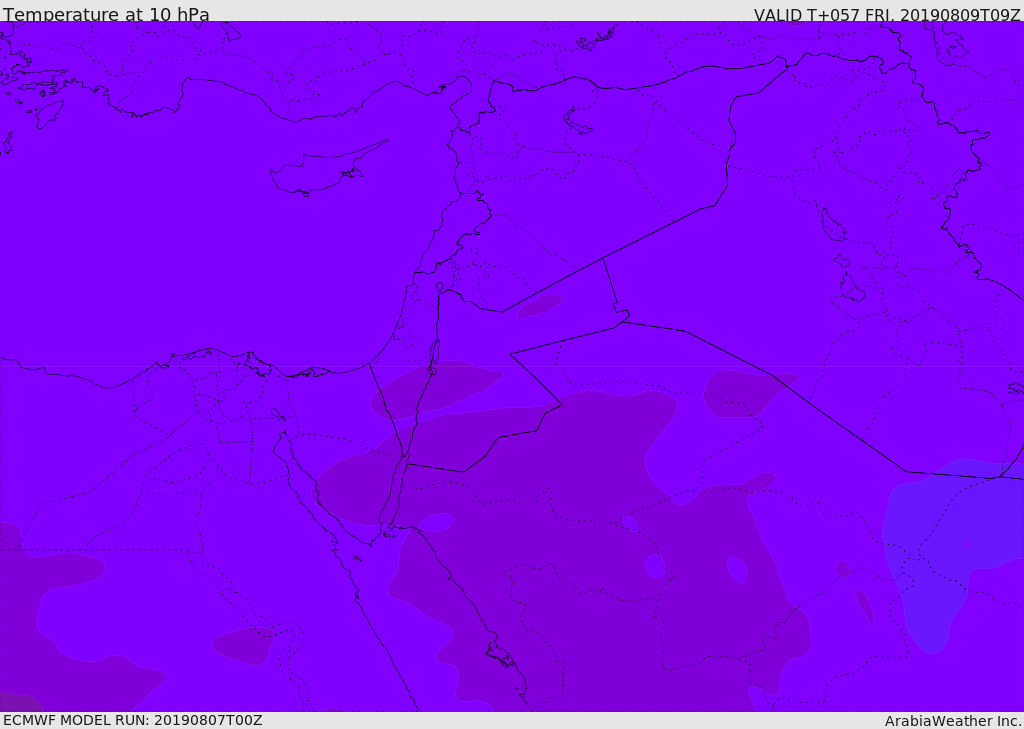Click the 'ECMWF MODEL RUN: 20190807T00Z' text

(133, 720)
